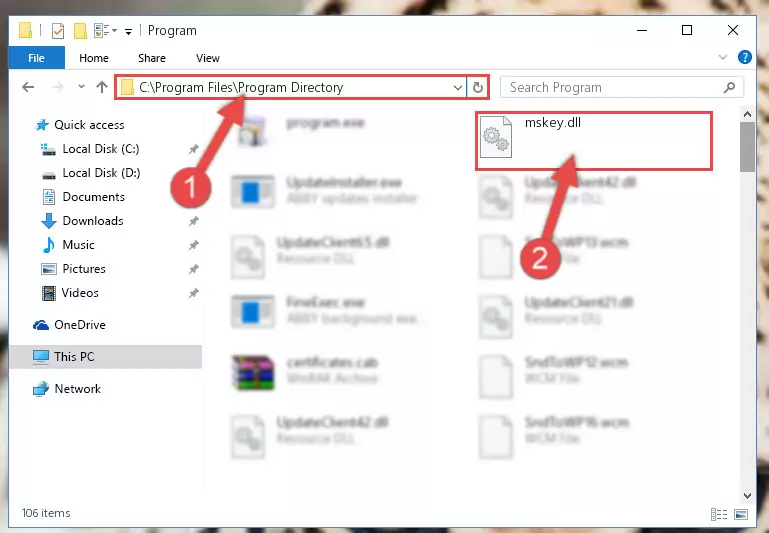Switch to the View ribbon tab
This screenshot has height=533, width=769.
(x=208, y=58)
